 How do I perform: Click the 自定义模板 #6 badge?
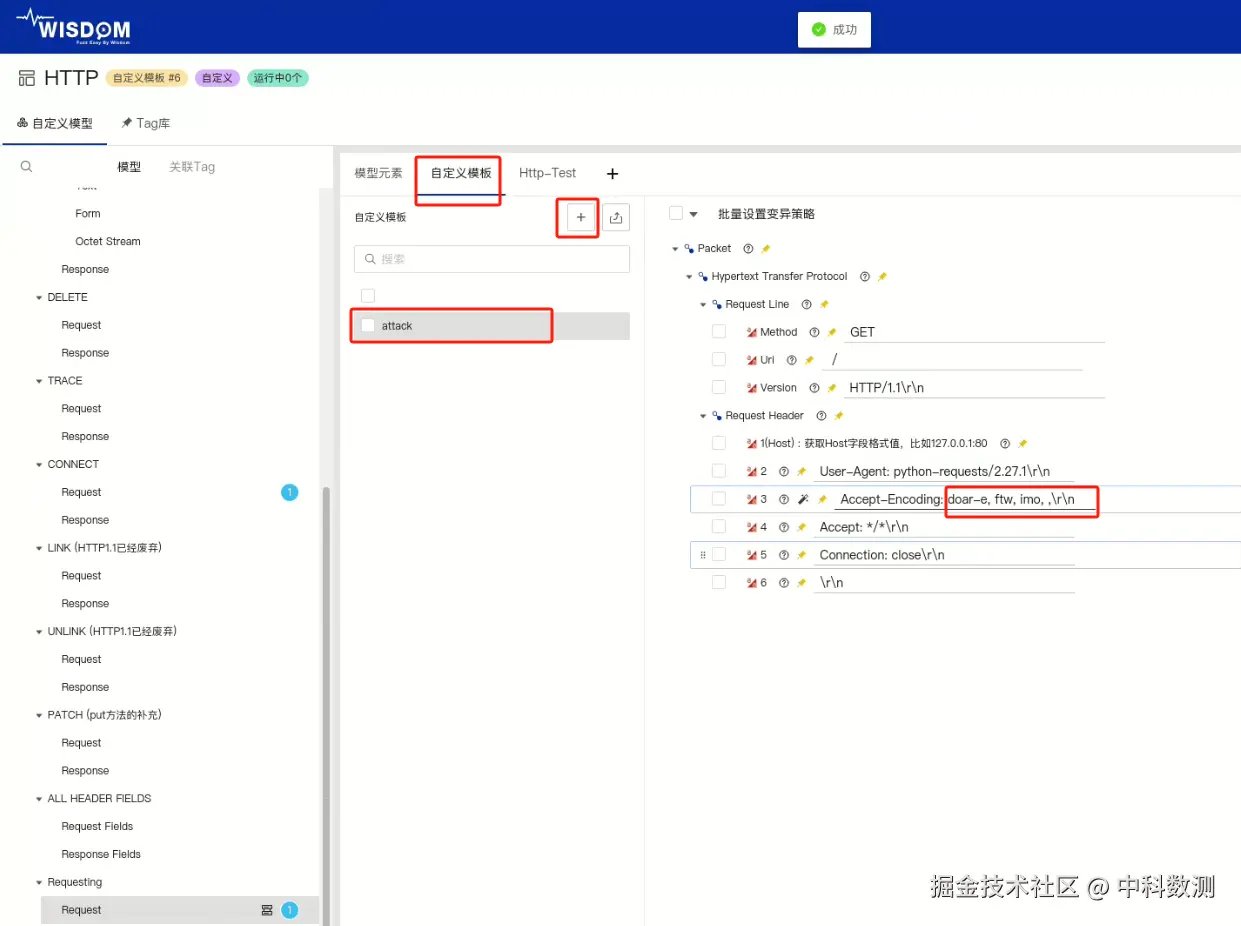[x=147, y=78]
